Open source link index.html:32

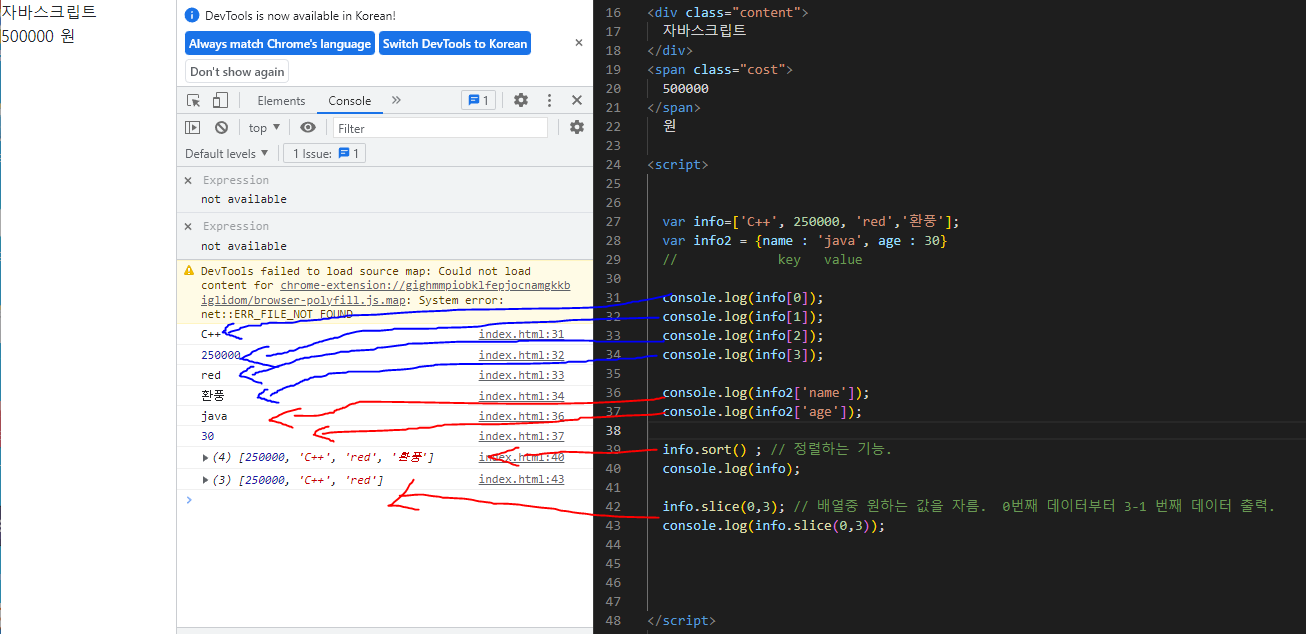(521, 355)
